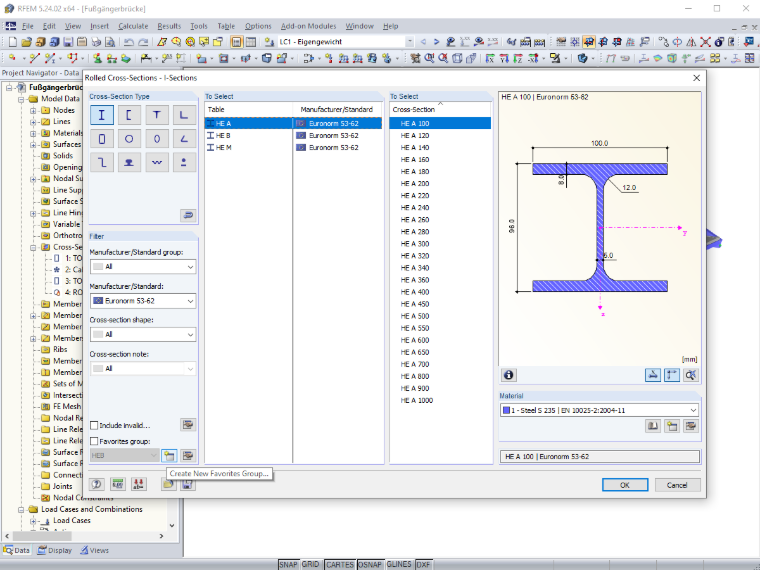760x570 pixels.
Task: Click the cross-section info button
Action: coord(508,375)
